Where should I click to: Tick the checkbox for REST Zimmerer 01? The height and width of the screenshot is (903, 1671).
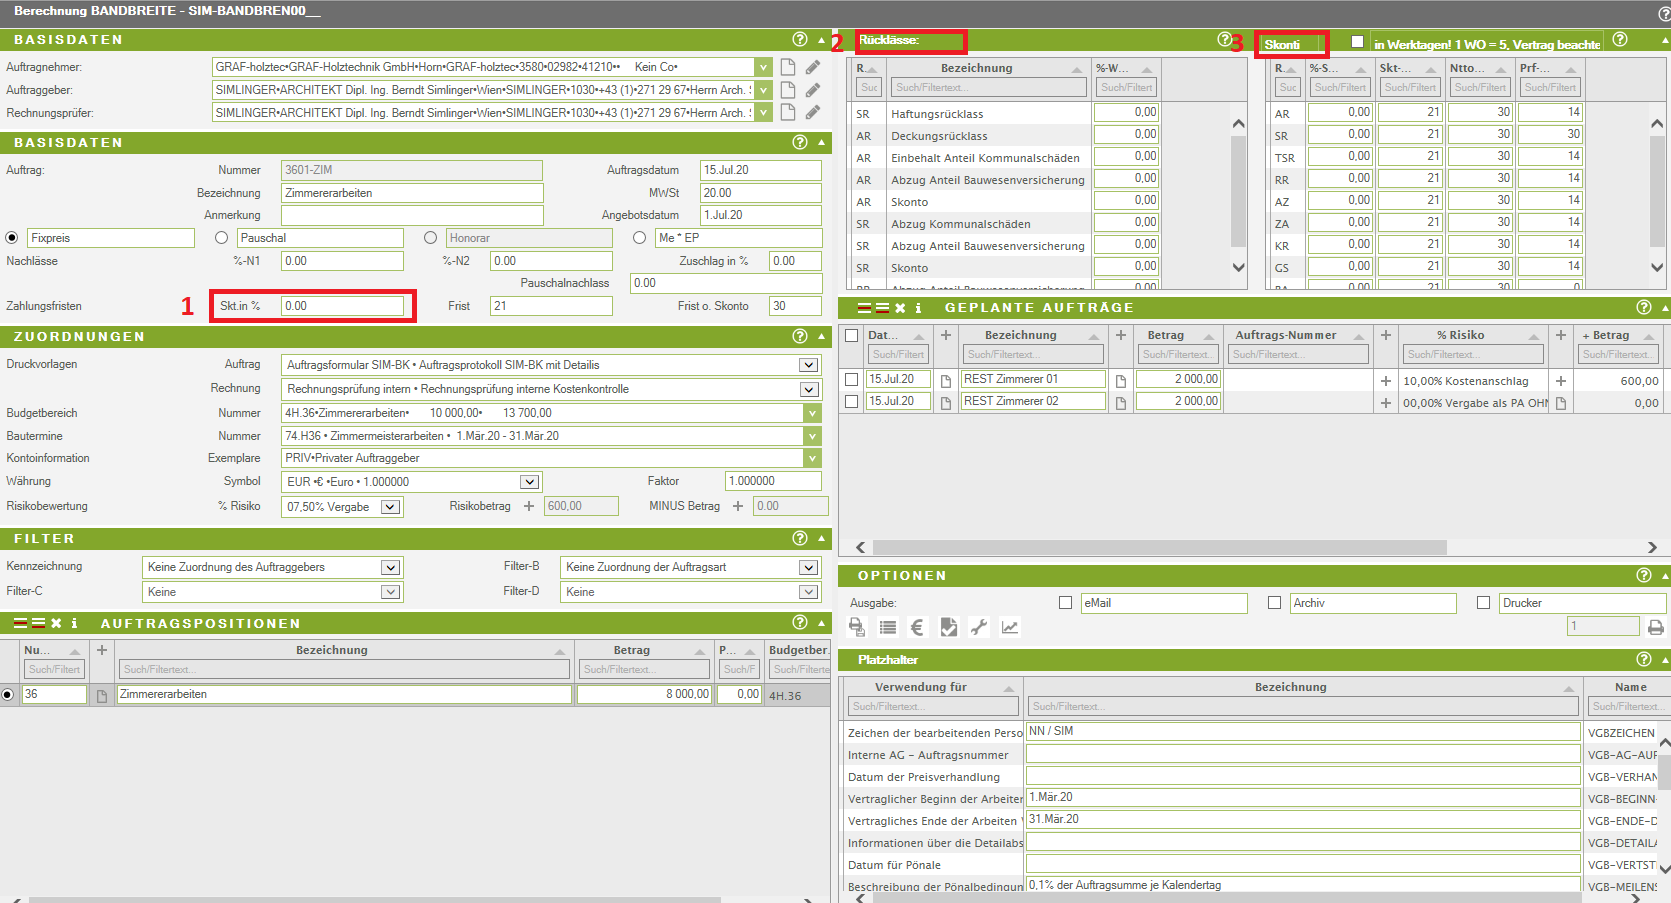tap(851, 380)
